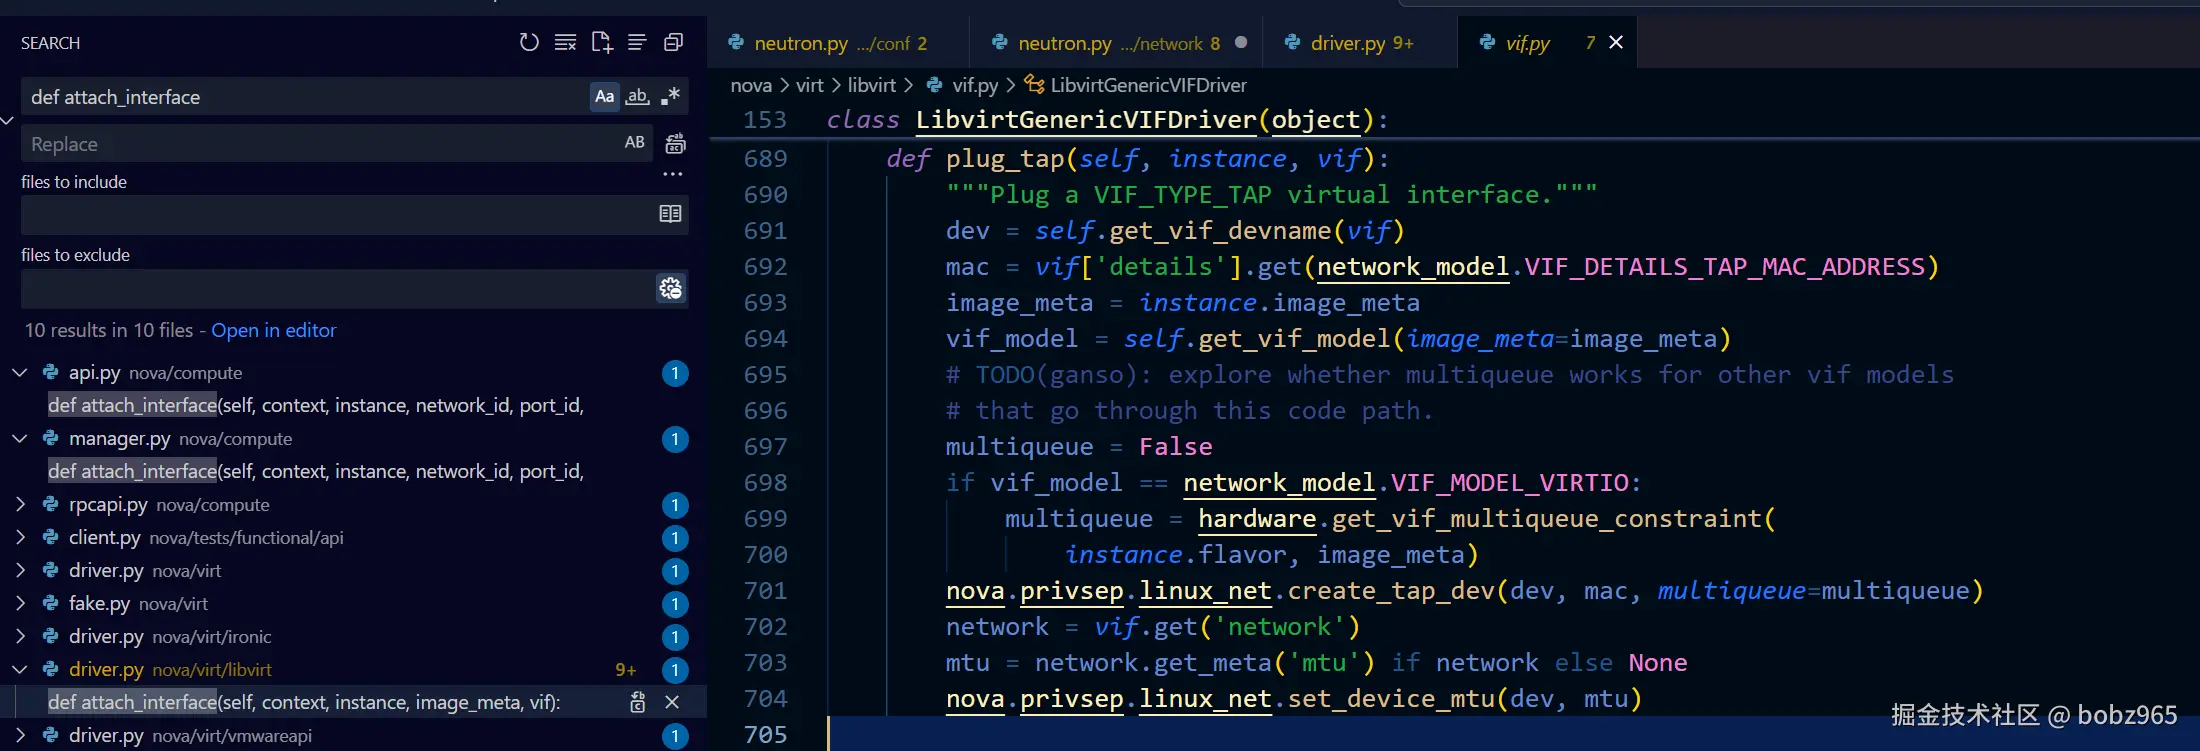
Task: Click result count badge for api.py
Action: coord(675,373)
